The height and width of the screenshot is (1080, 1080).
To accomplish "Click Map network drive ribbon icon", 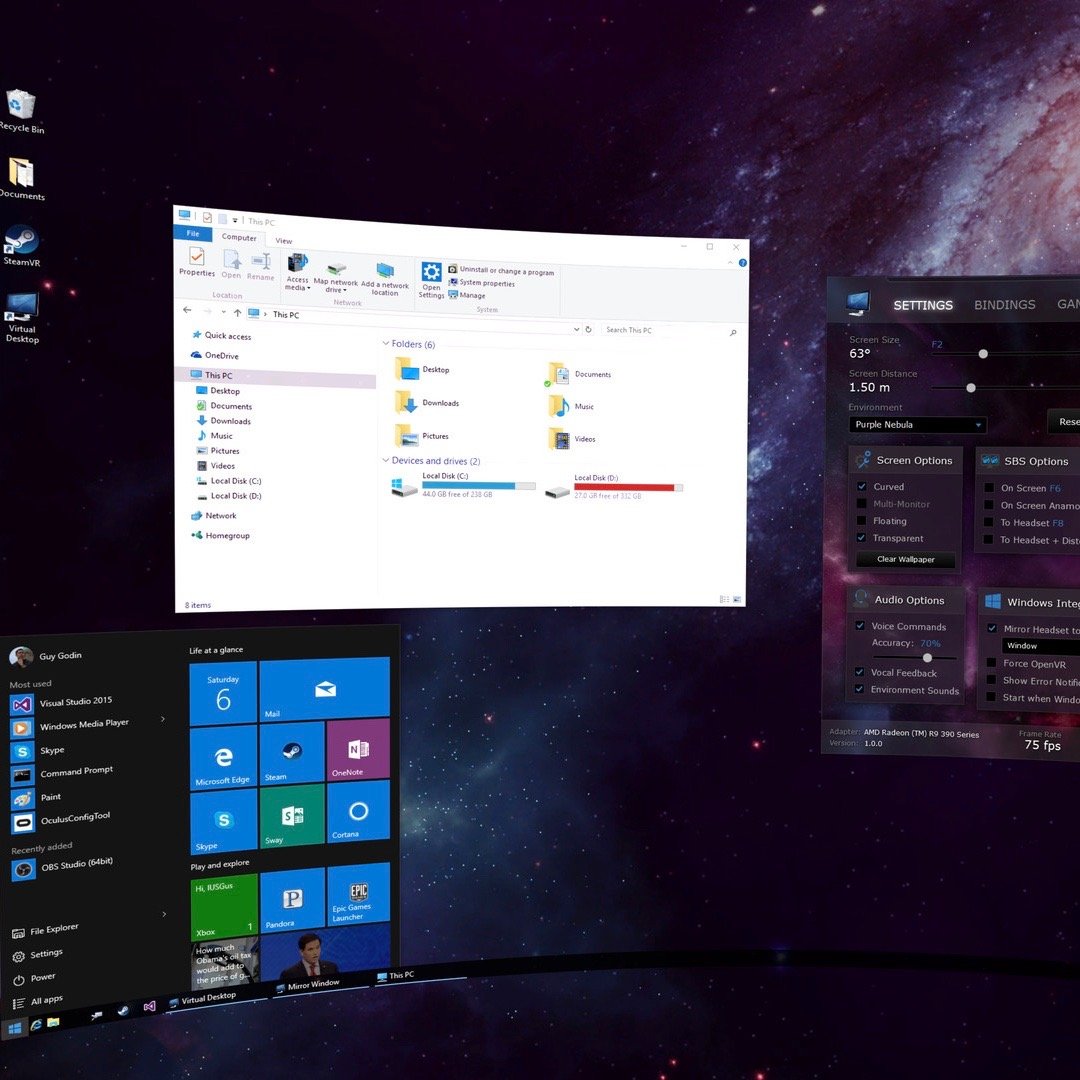I will click(x=335, y=277).
